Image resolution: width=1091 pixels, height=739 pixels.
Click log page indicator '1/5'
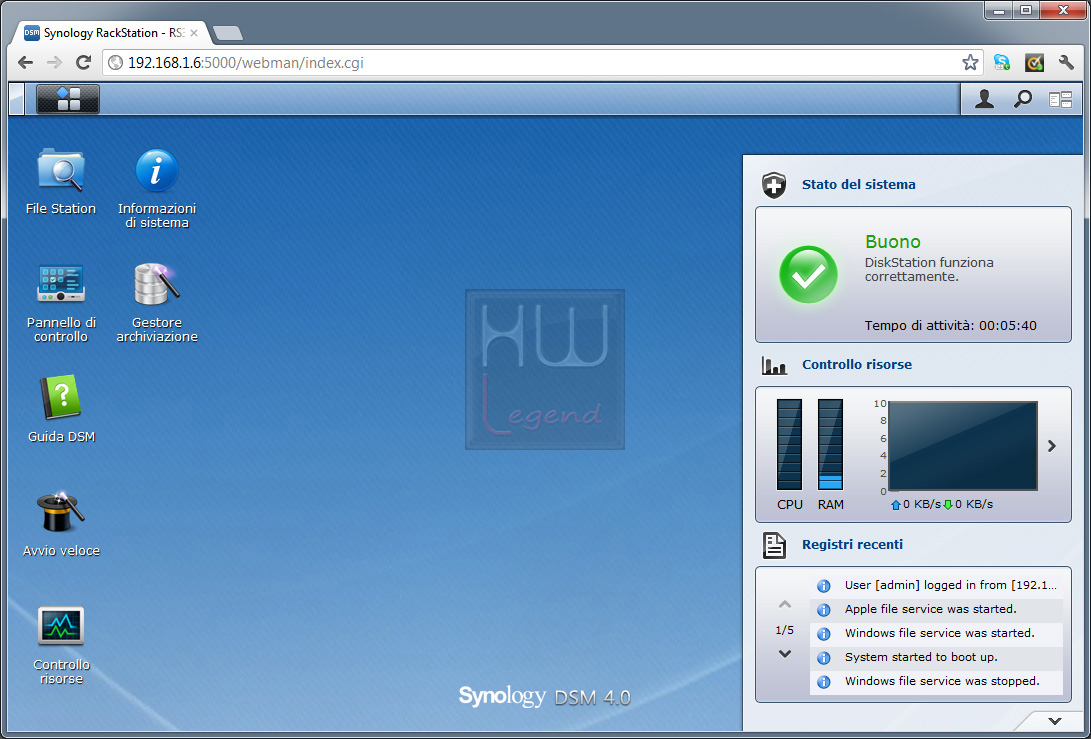click(784, 630)
